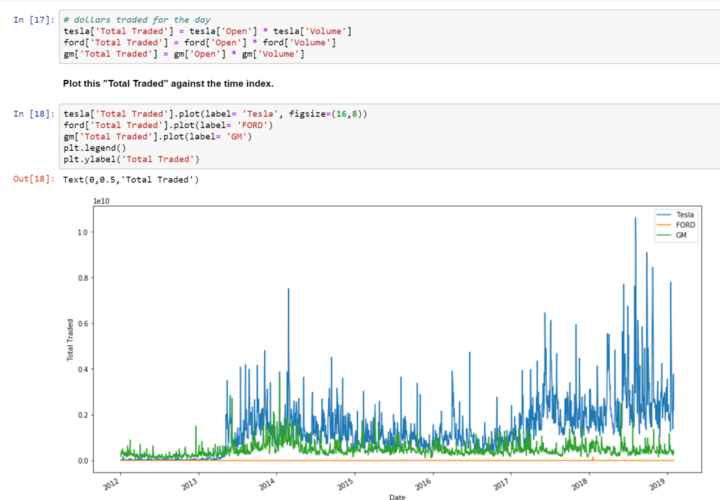Select the In [17] cell prompt
Screen dimensions: 720x500
click(x=34, y=20)
